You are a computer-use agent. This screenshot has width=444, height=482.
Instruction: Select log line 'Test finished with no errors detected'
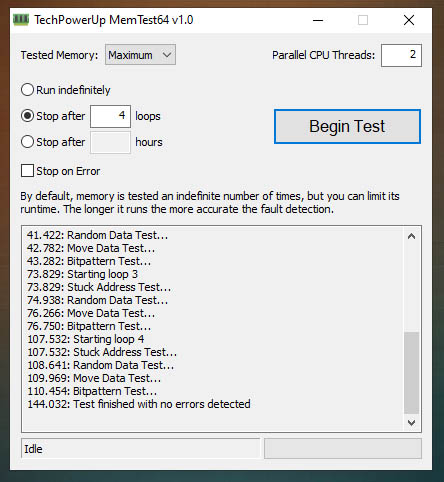tap(139, 404)
